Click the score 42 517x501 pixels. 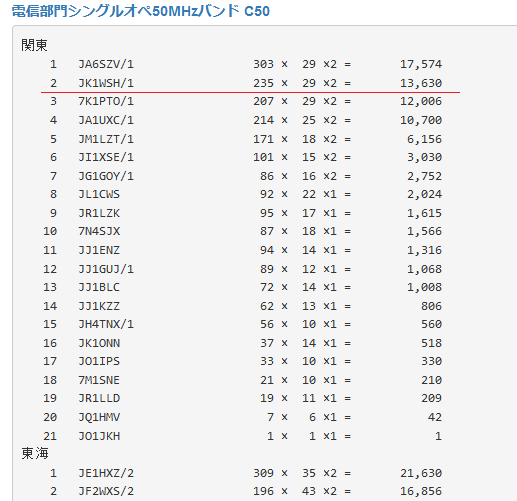(435, 417)
